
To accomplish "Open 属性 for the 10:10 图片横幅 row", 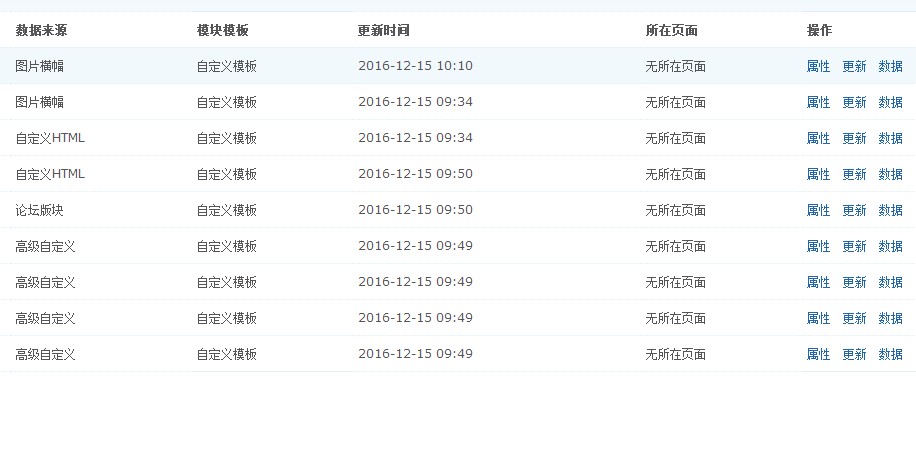I will click(x=818, y=66).
